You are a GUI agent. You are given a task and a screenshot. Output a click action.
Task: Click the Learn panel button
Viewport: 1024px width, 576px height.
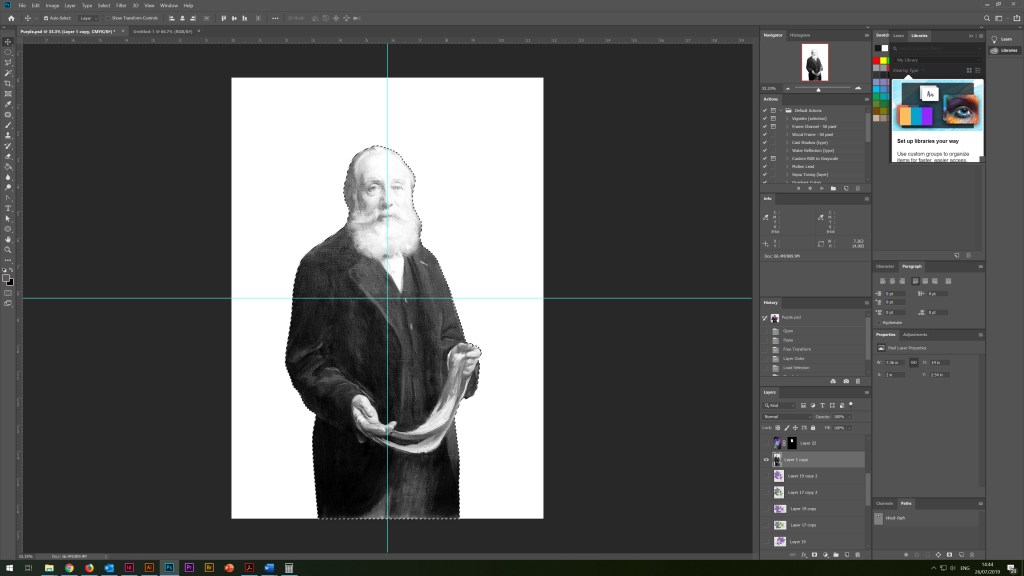[x=1000, y=40]
